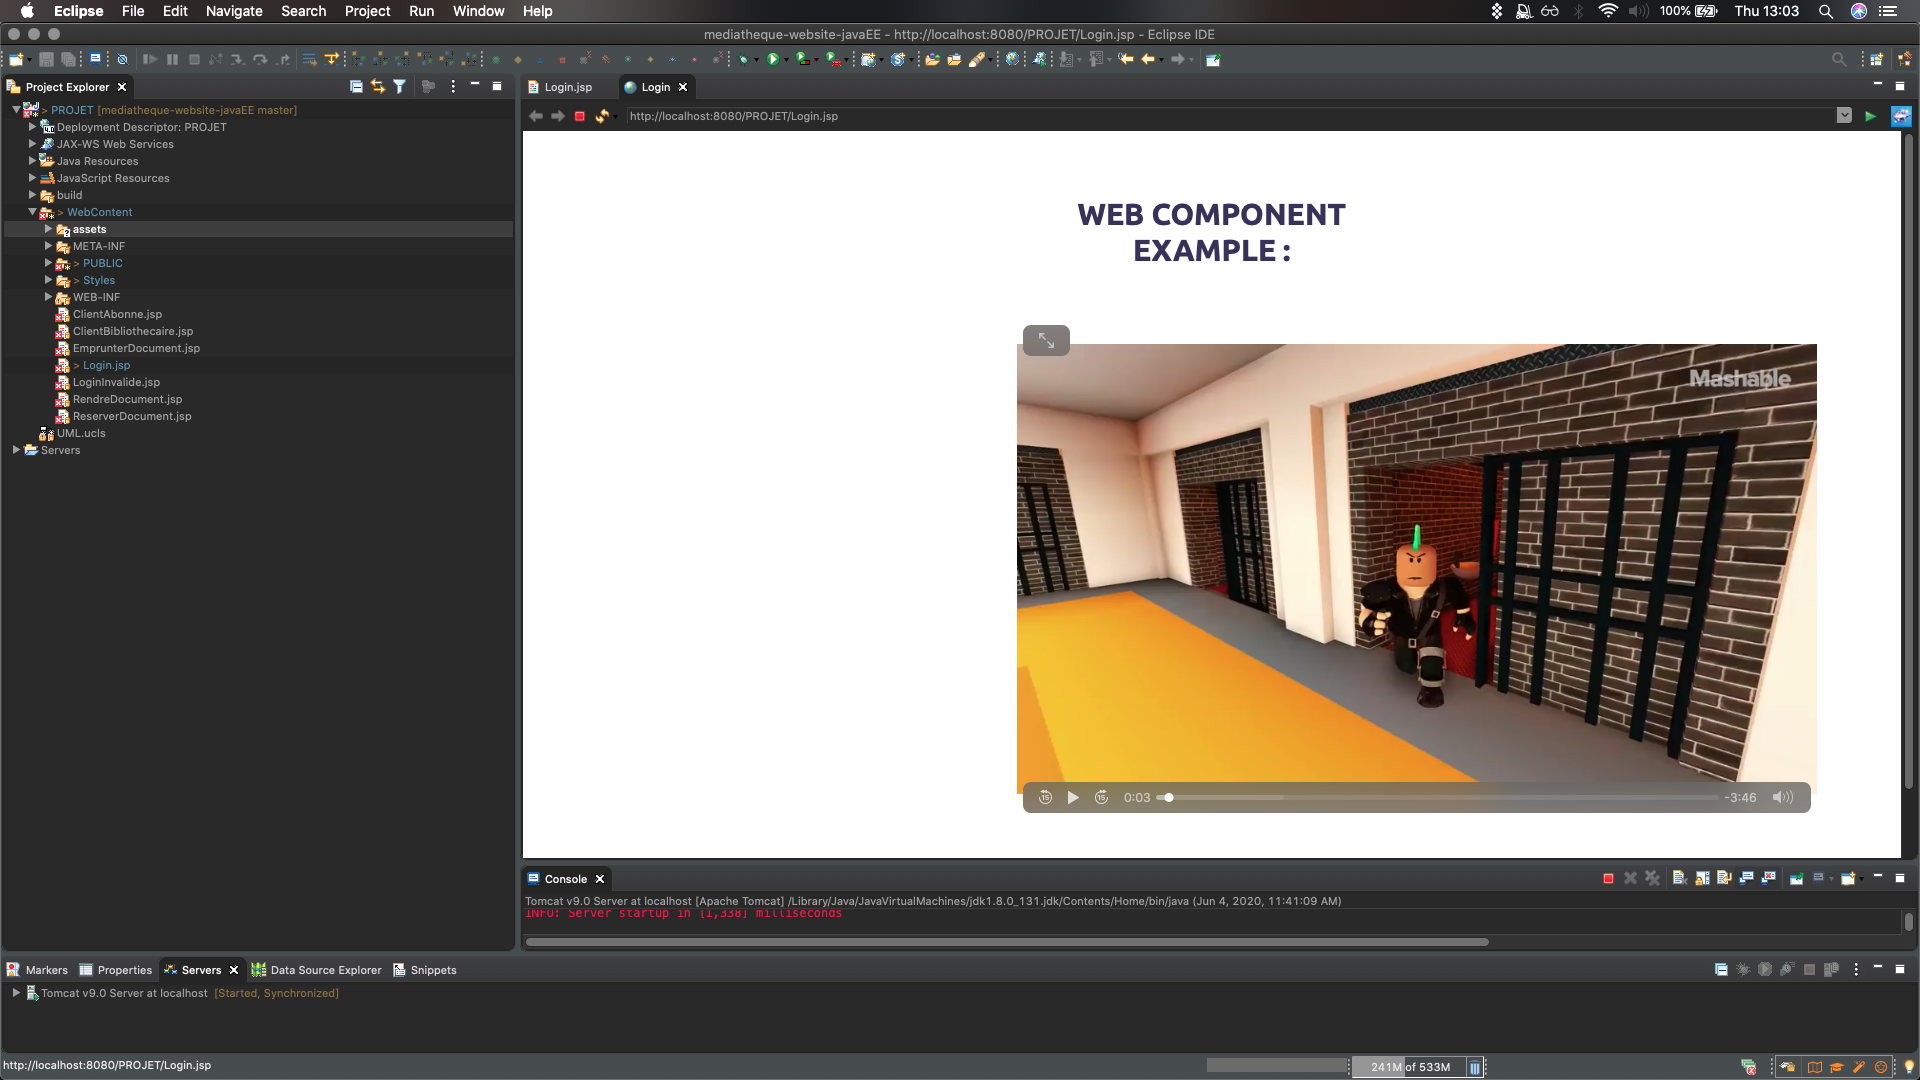The height and width of the screenshot is (1080, 1920).
Task: Click the video progress scrubber
Action: [1168, 798]
